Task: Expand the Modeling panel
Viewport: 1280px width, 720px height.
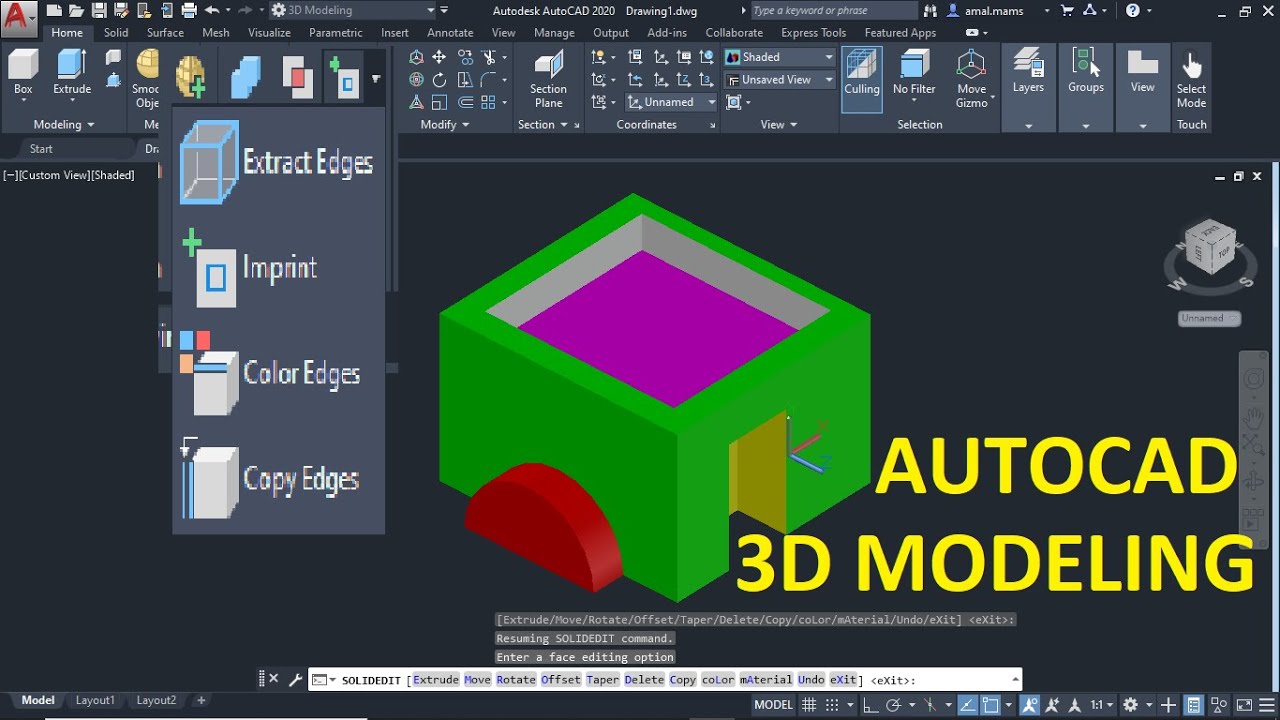Action: pos(64,125)
